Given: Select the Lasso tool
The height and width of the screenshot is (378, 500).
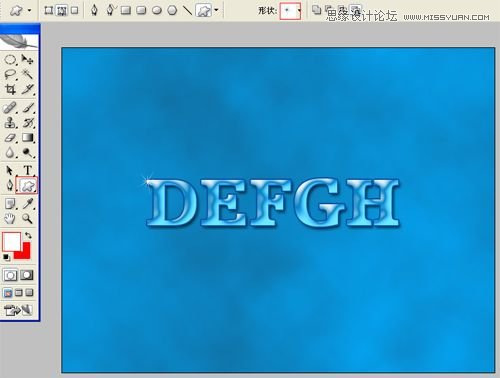Looking at the screenshot, I should click(10, 74).
